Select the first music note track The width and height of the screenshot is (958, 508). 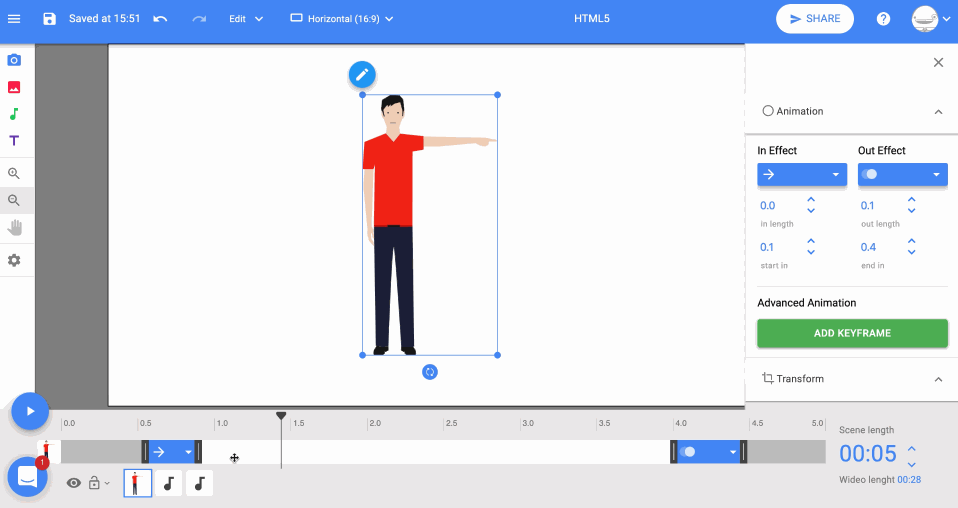[169, 483]
